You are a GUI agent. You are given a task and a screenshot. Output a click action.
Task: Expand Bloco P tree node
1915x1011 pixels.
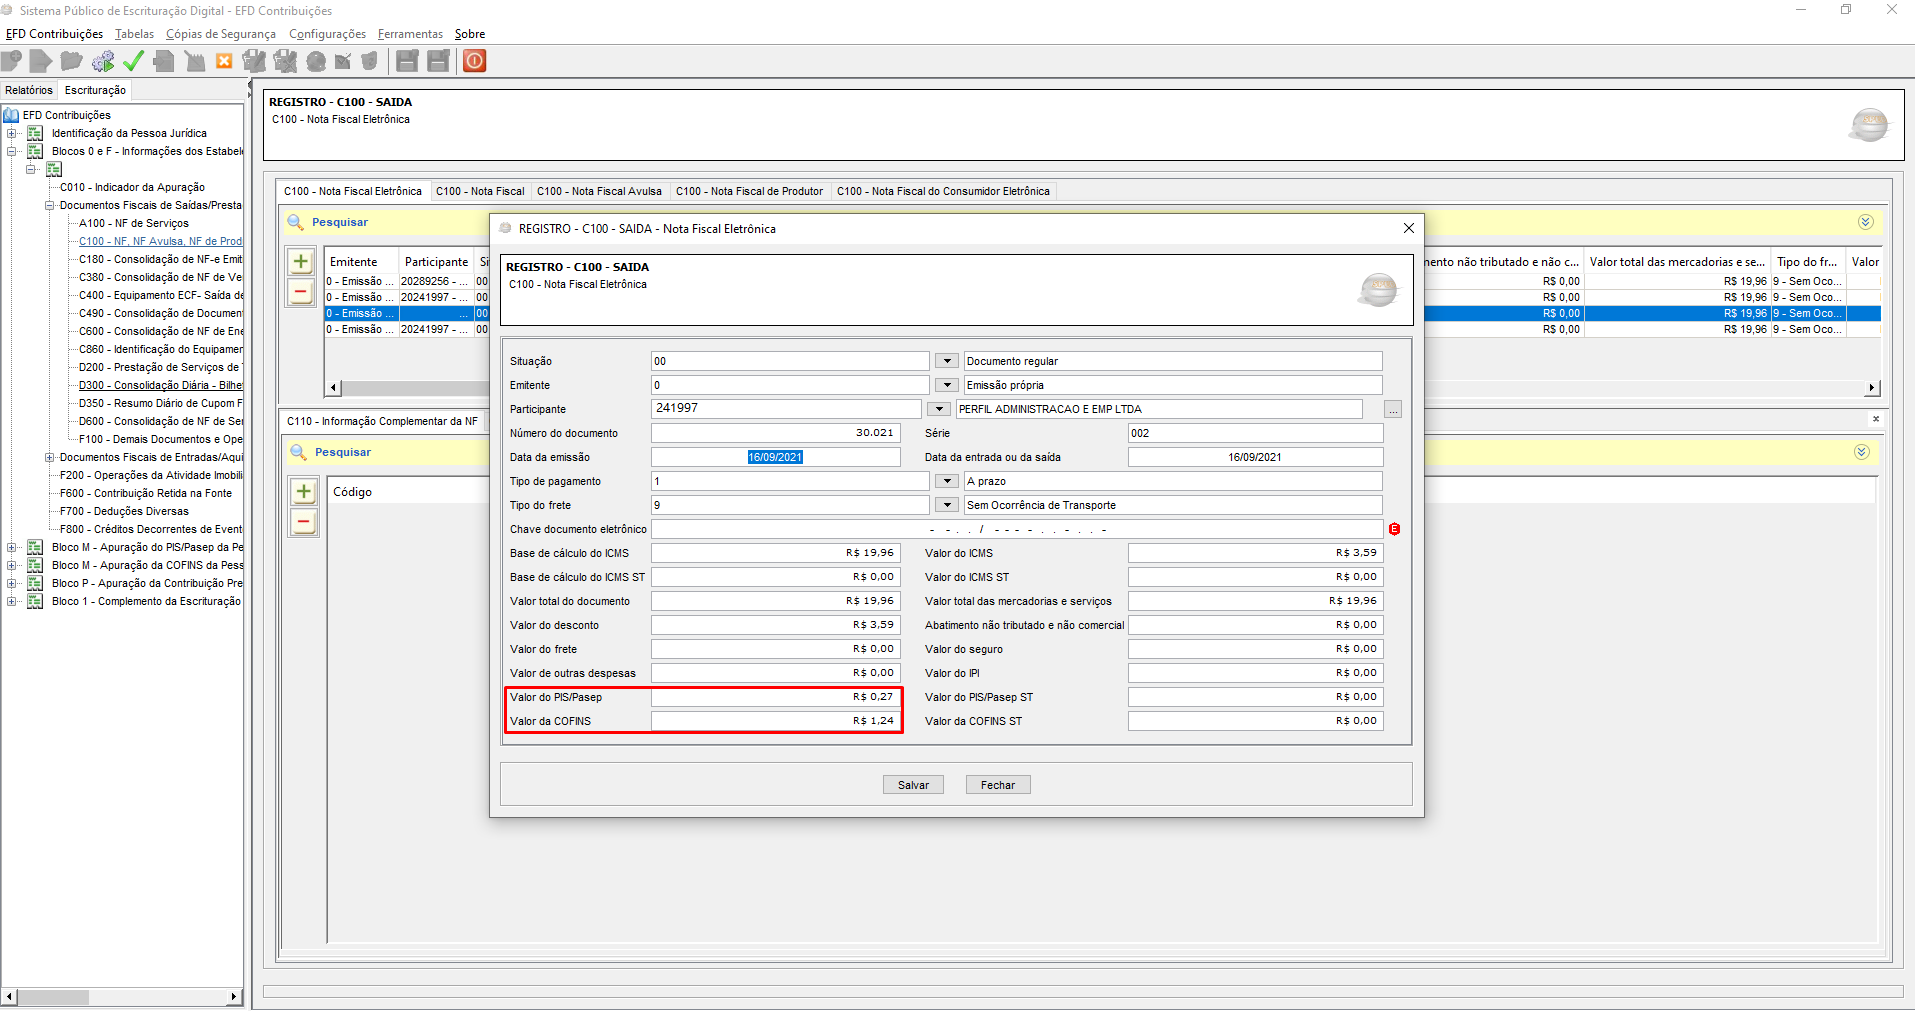click(x=12, y=583)
